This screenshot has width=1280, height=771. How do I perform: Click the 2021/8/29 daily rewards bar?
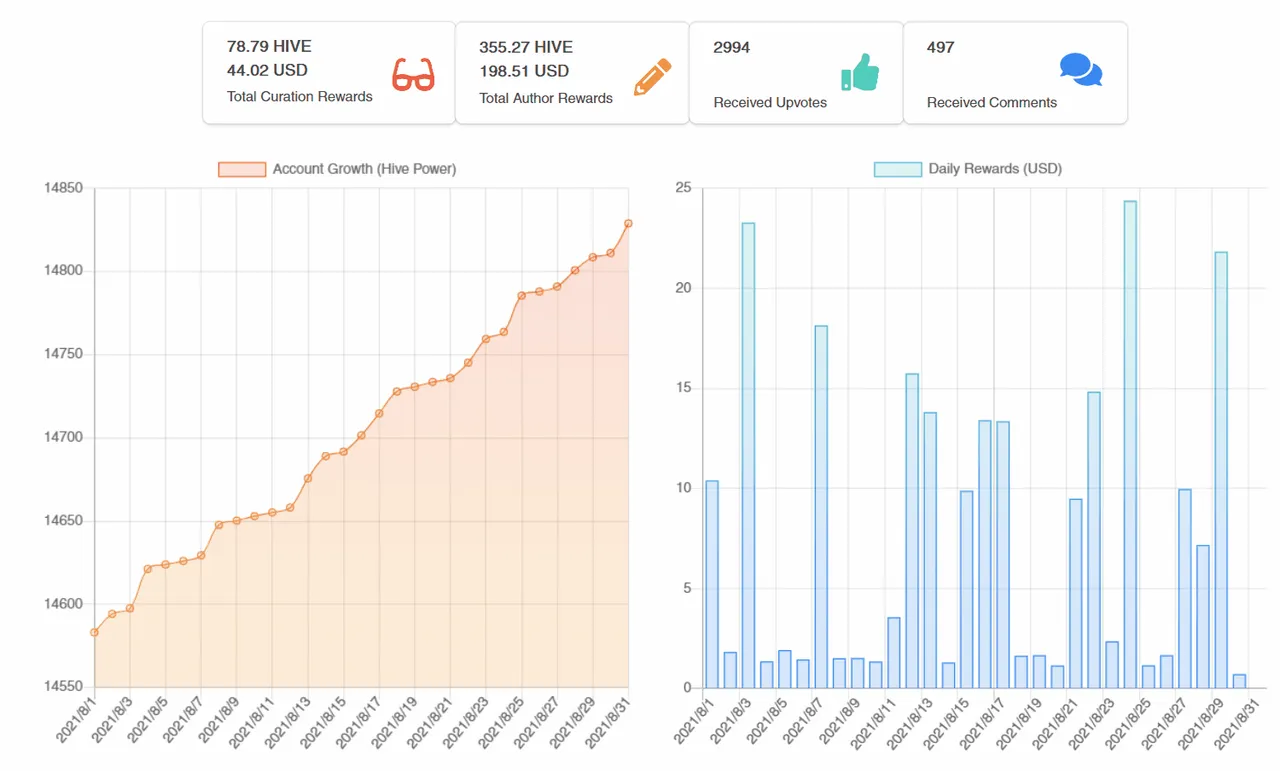pos(1221,470)
